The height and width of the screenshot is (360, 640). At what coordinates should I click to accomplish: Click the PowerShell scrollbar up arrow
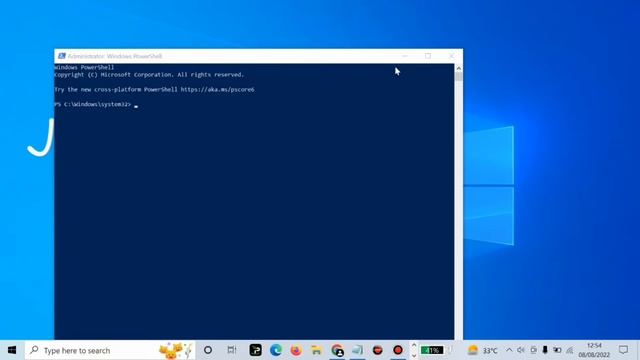458,68
